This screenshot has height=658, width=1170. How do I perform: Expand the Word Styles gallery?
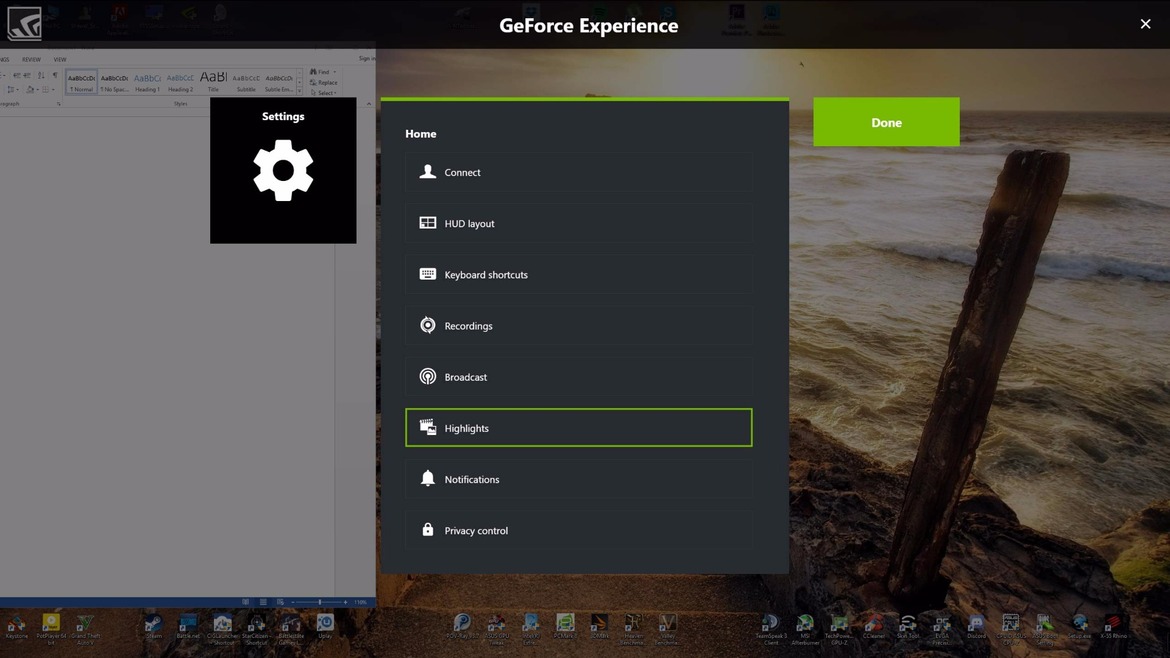(x=299, y=91)
